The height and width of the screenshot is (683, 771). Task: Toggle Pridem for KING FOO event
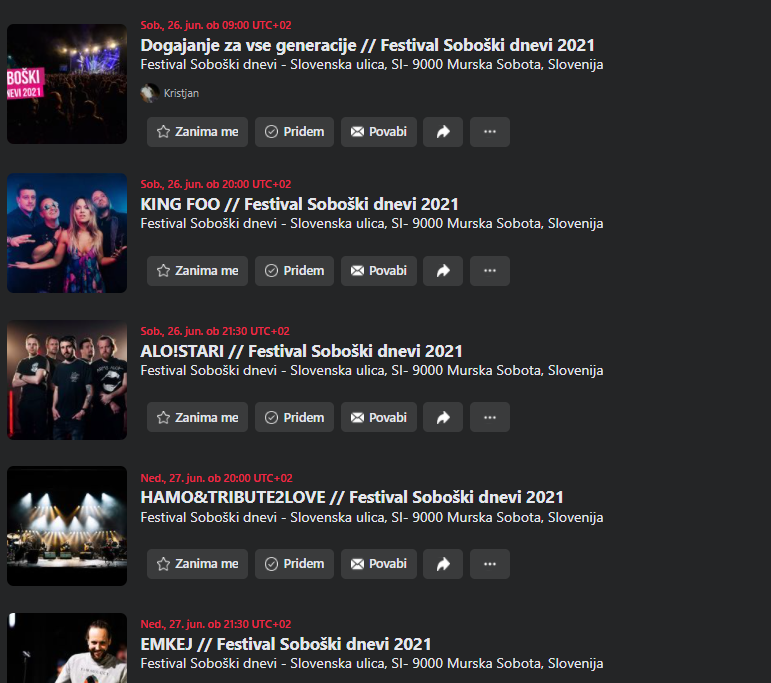pyautogui.click(x=294, y=271)
